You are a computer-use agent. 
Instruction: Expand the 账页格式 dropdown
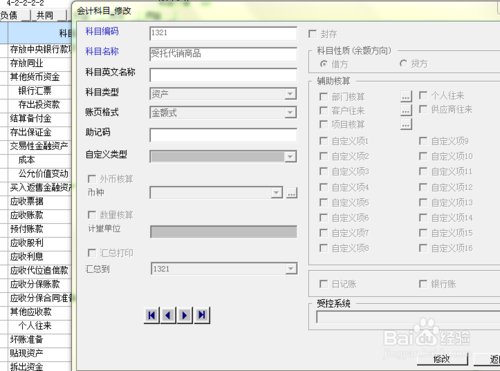290,113
